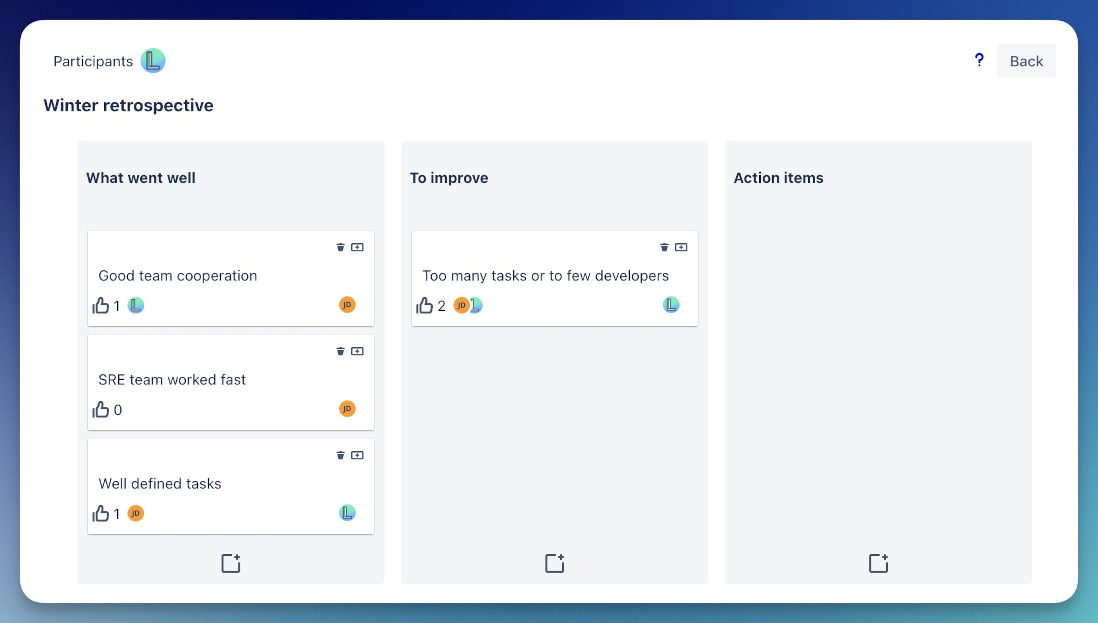Click vote count 0 on SRE team card
The width and height of the screenshot is (1098, 623).
coord(118,410)
